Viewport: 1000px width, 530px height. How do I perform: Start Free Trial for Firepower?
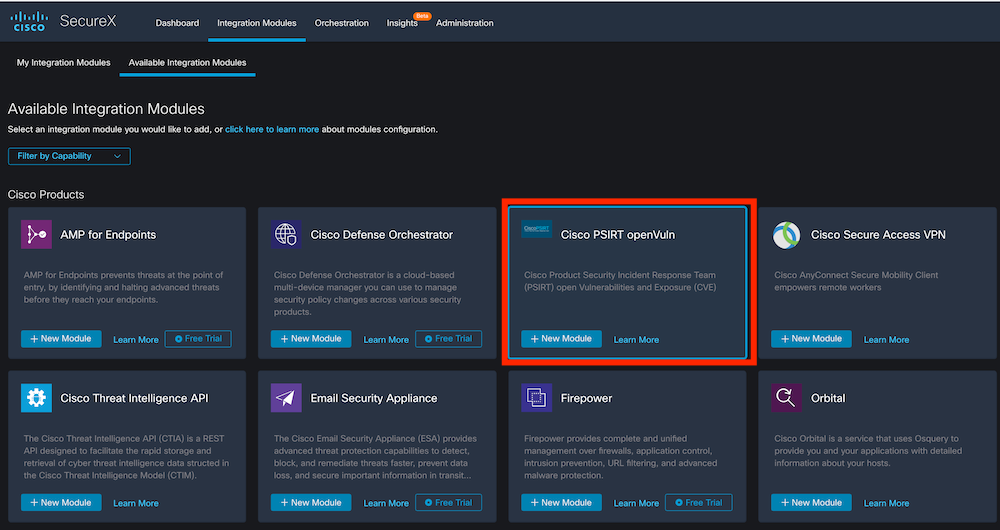(698, 503)
